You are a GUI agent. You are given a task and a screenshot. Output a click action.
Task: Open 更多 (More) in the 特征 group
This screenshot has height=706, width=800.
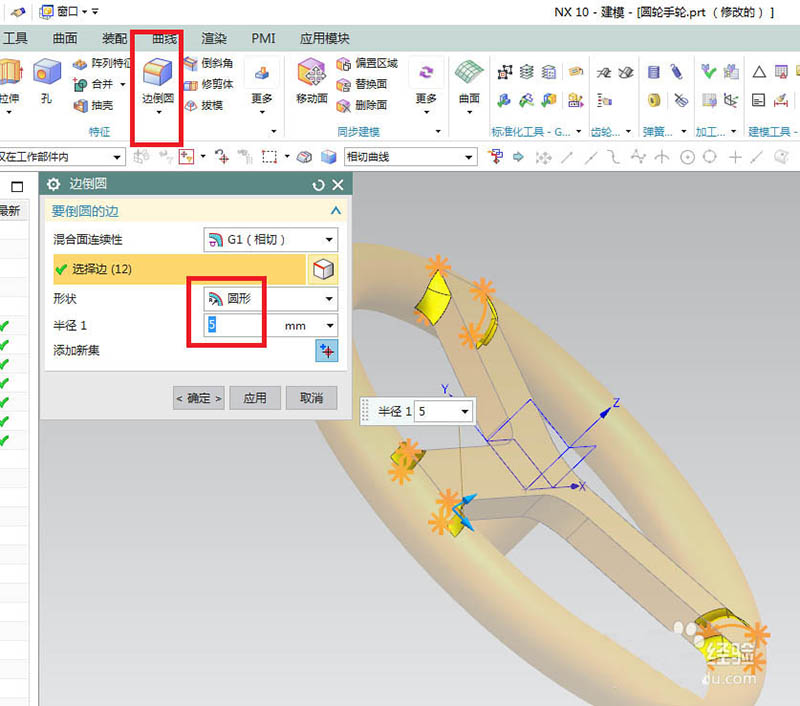(x=262, y=87)
